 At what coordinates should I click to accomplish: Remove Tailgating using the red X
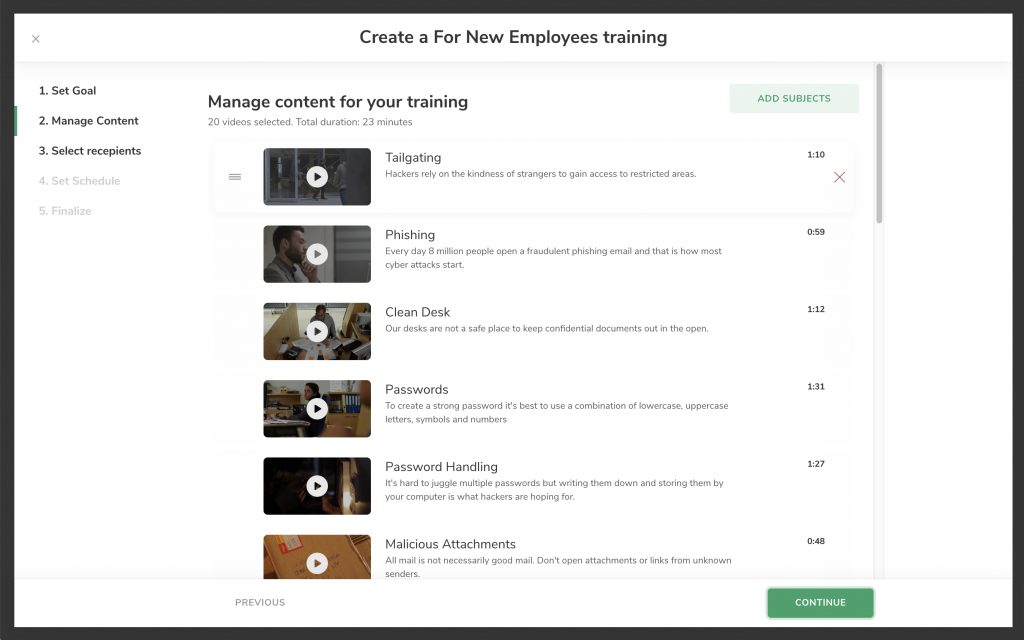(x=839, y=176)
